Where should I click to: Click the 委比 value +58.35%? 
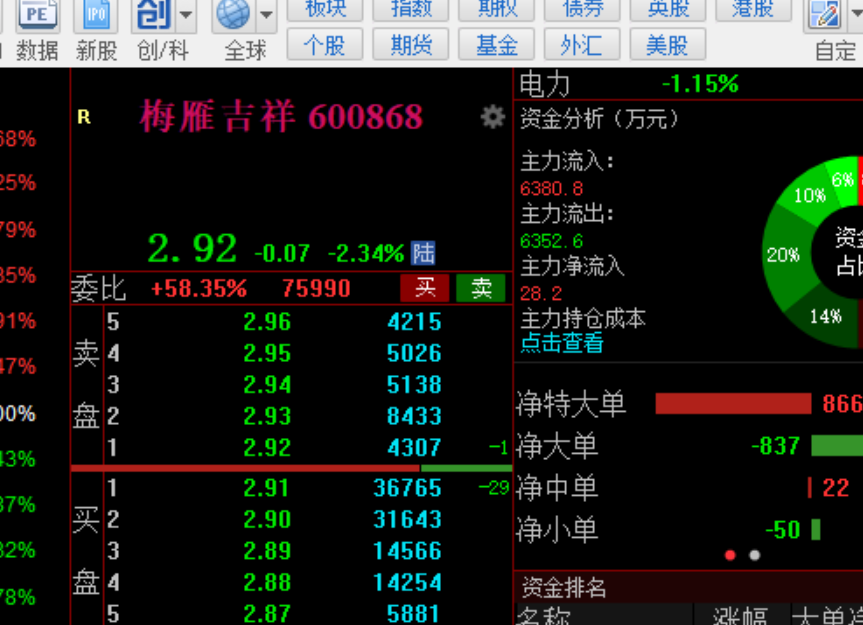click(199, 288)
